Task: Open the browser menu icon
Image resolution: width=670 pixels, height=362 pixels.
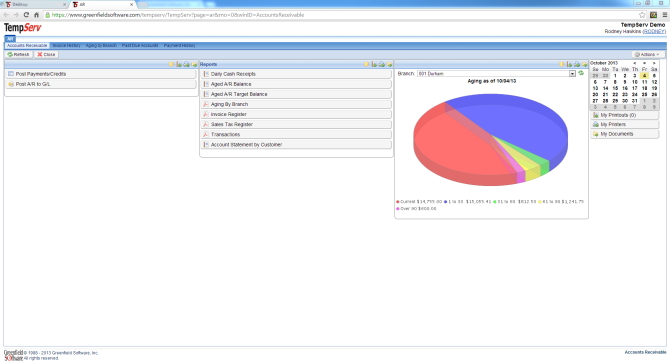Action: click(664, 15)
